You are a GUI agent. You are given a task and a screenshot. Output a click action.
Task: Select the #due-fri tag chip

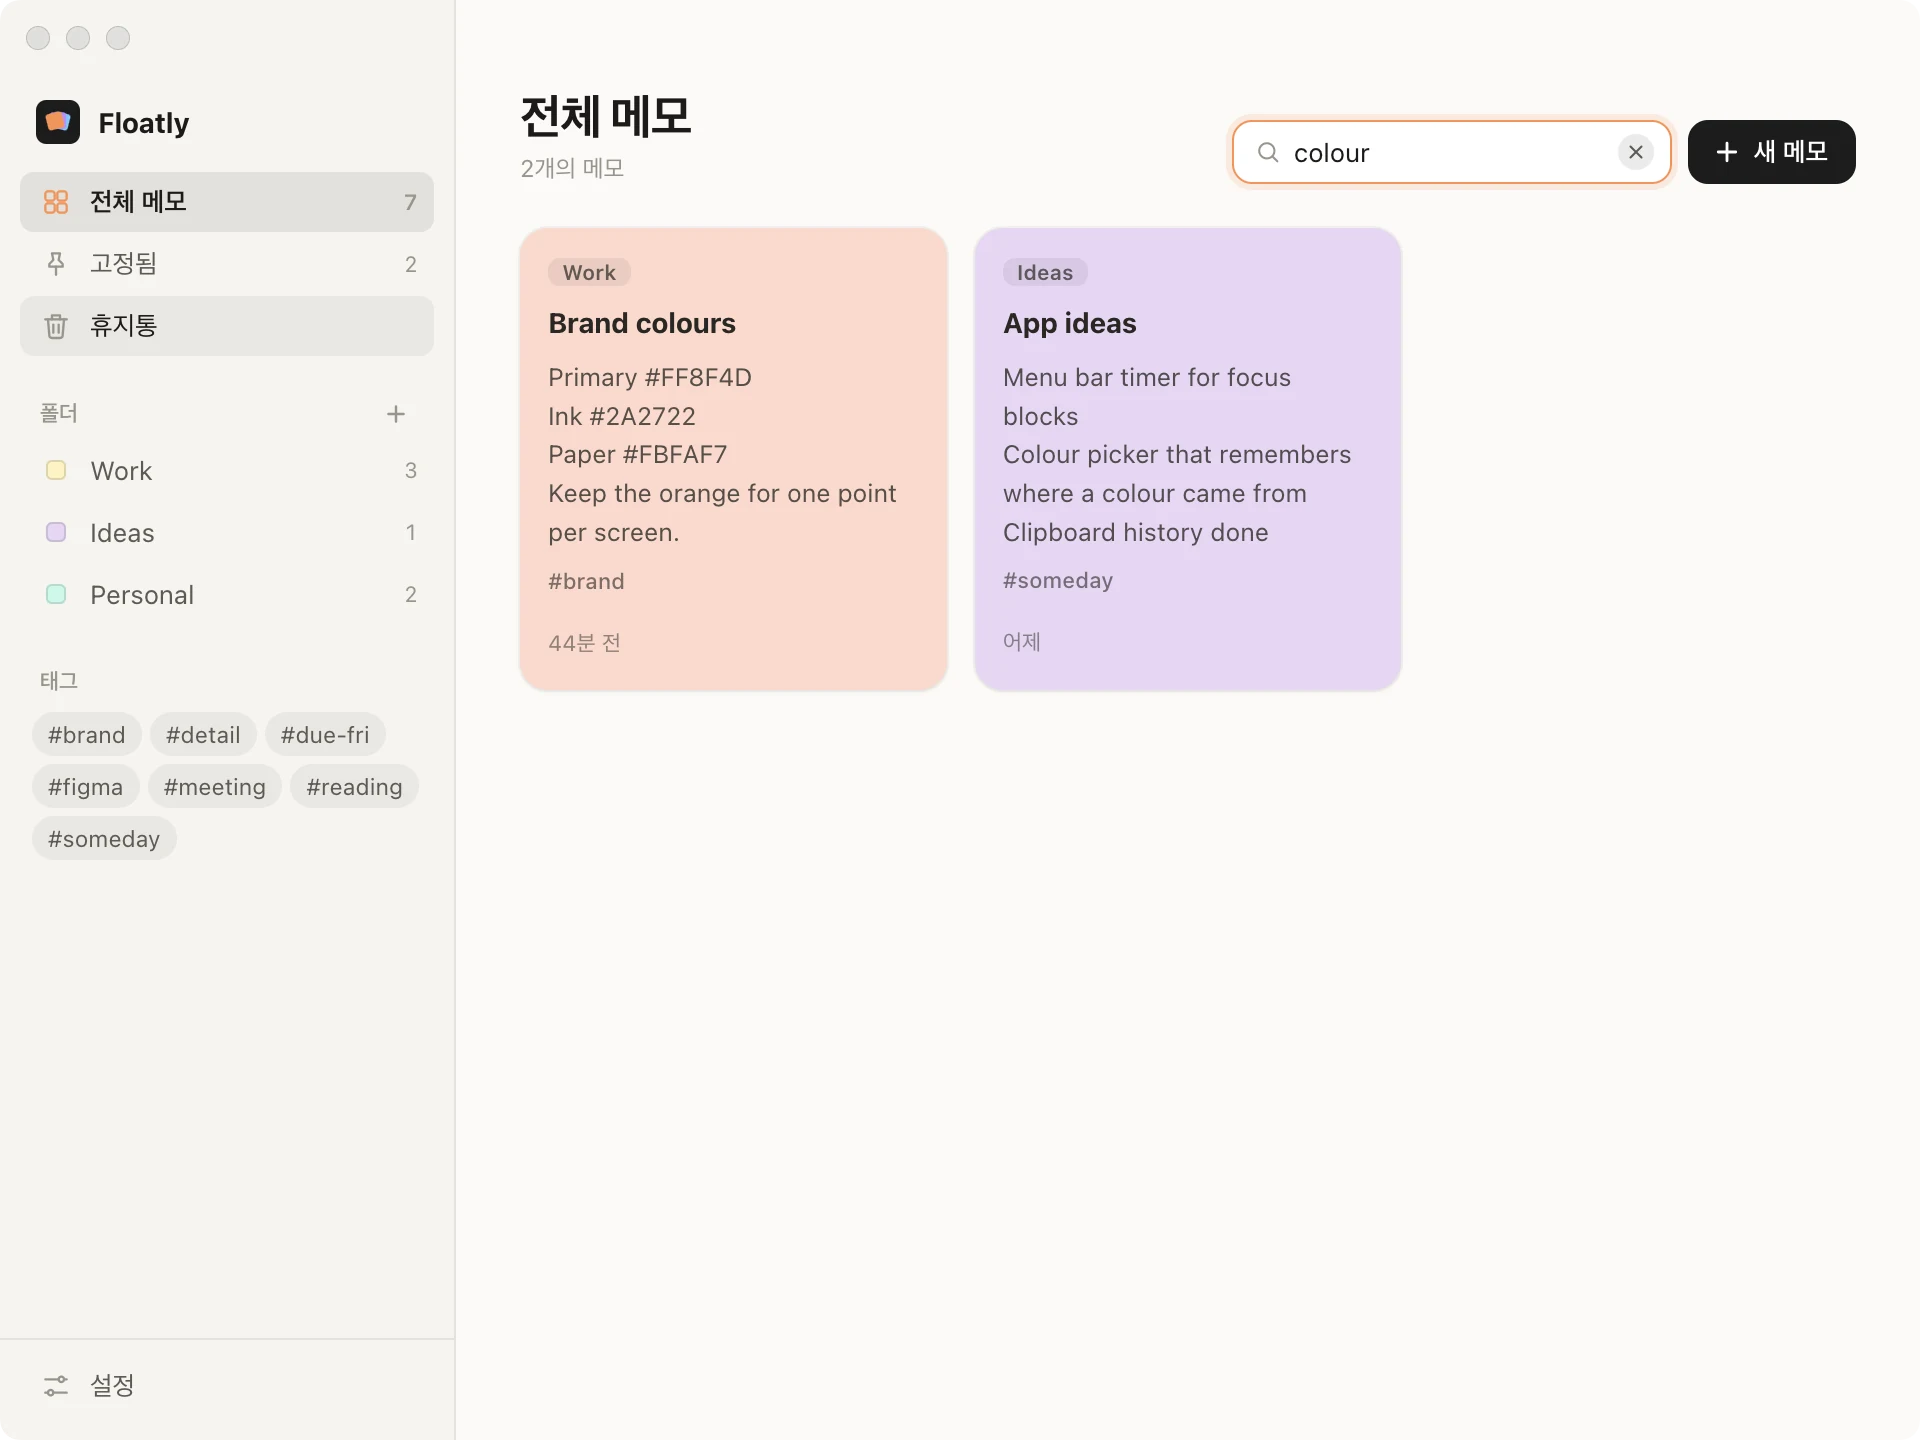[325, 735]
